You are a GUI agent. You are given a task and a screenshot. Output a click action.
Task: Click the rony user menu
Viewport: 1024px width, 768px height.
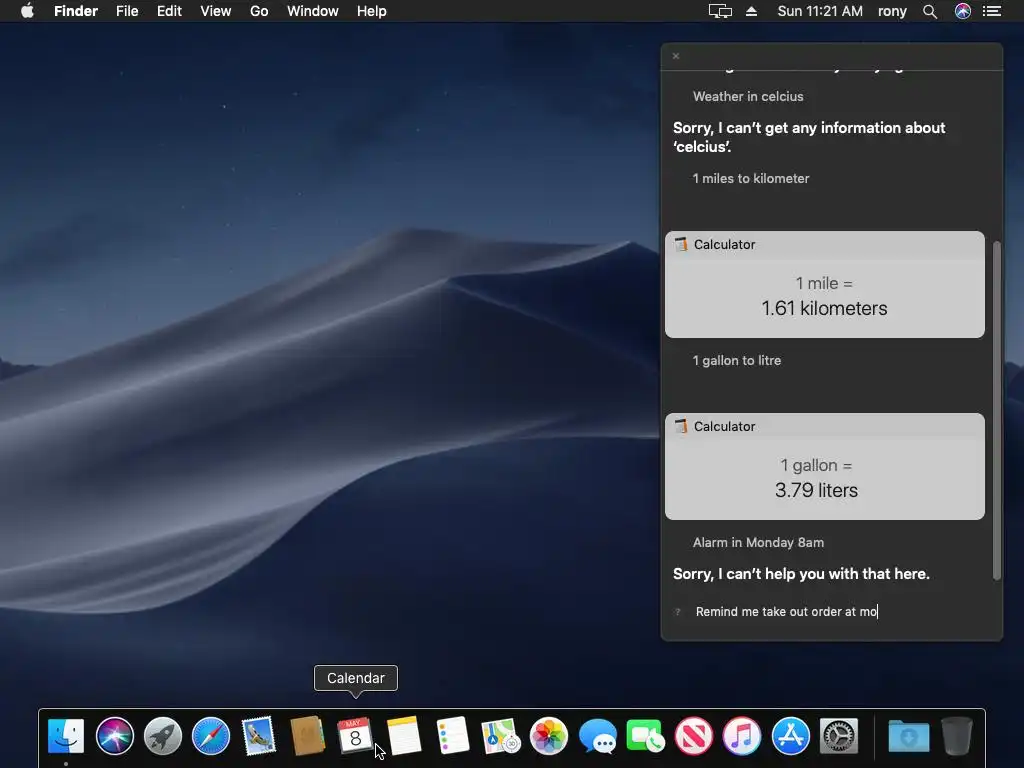(892, 11)
